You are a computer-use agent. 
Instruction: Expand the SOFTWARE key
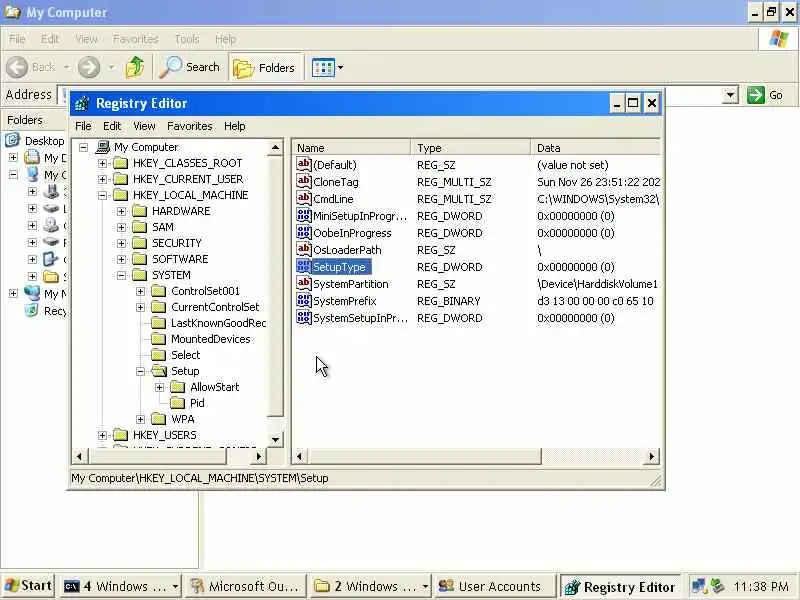[121, 259]
